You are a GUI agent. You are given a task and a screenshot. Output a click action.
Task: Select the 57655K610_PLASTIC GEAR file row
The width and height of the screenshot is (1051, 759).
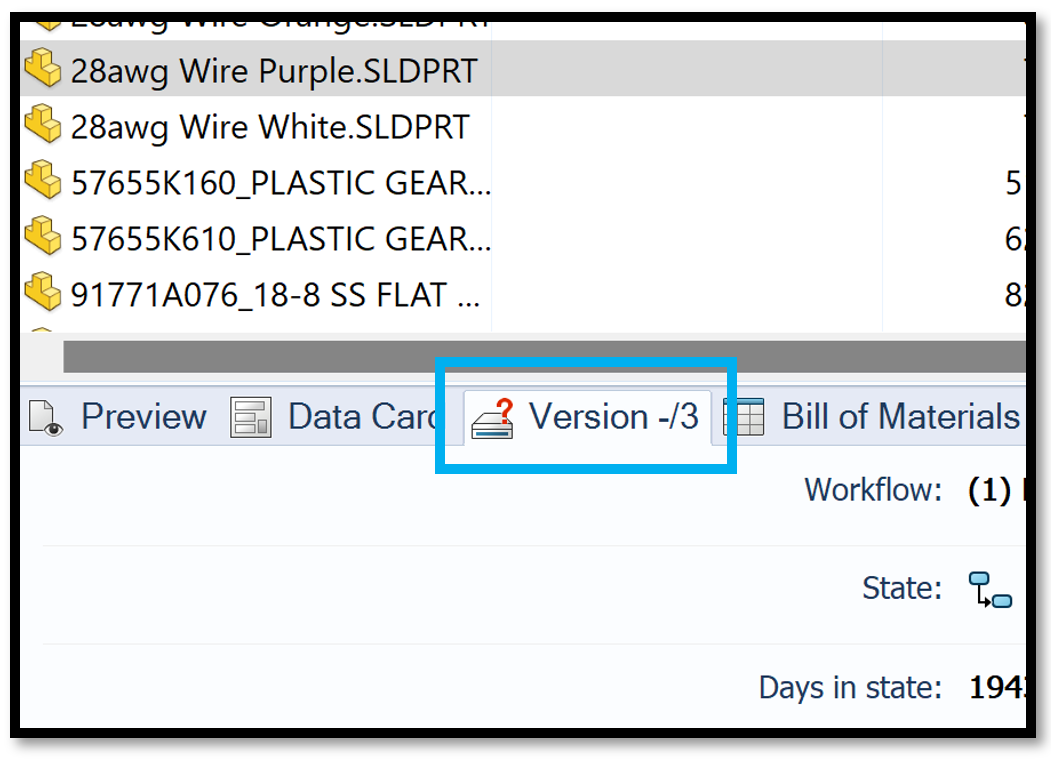pos(280,239)
